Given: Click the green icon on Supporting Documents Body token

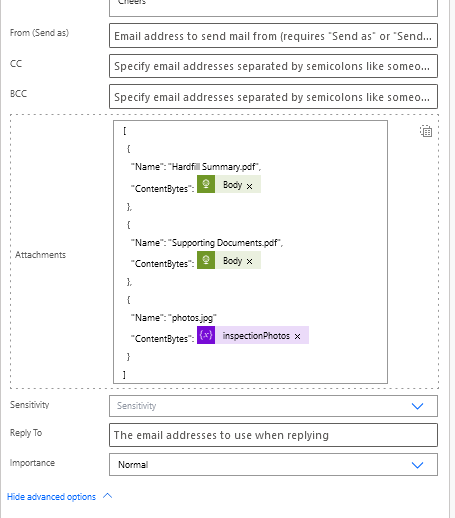Looking at the screenshot, I should (x=206, y=260).
